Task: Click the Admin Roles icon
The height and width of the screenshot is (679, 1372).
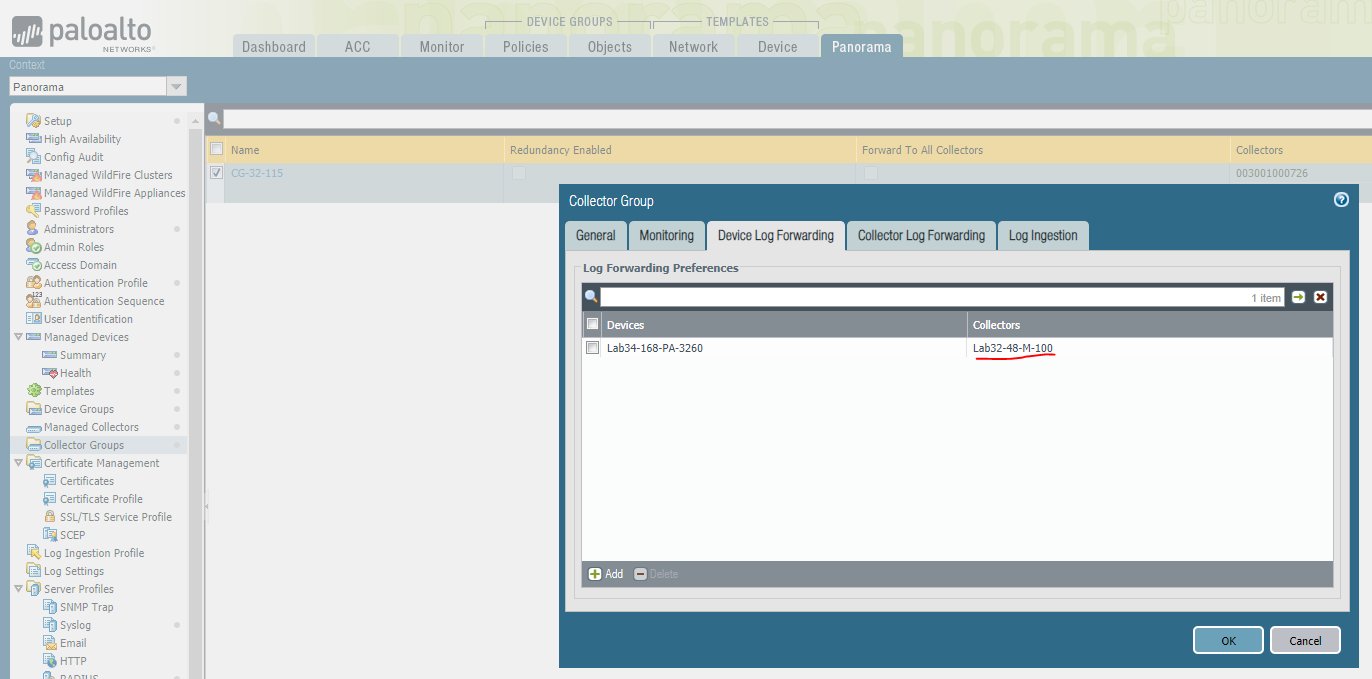Action: tap(34, 247)
